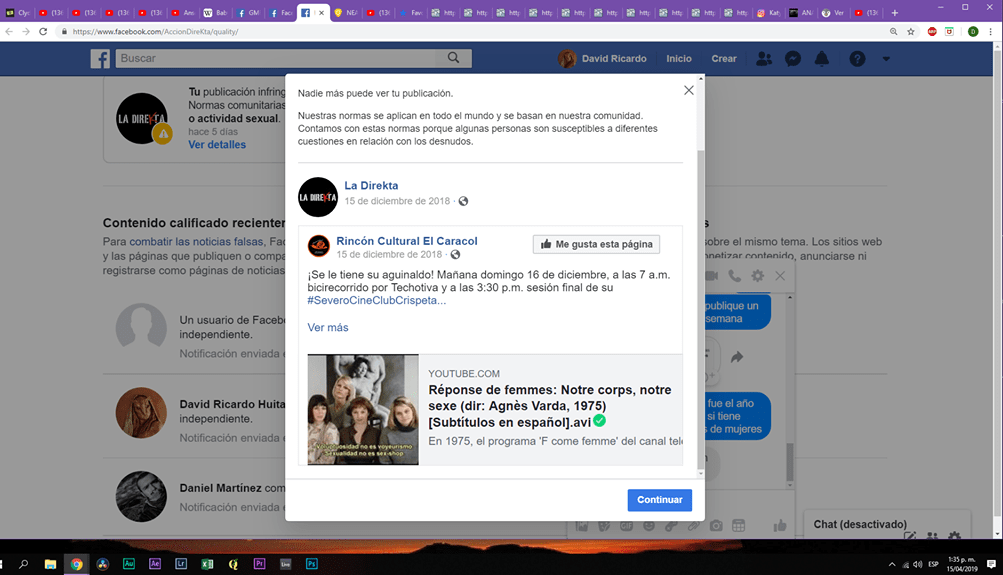Show hidden system tray icons
The height and width of the screenshot is (575, 1003).
coord(892,564)
